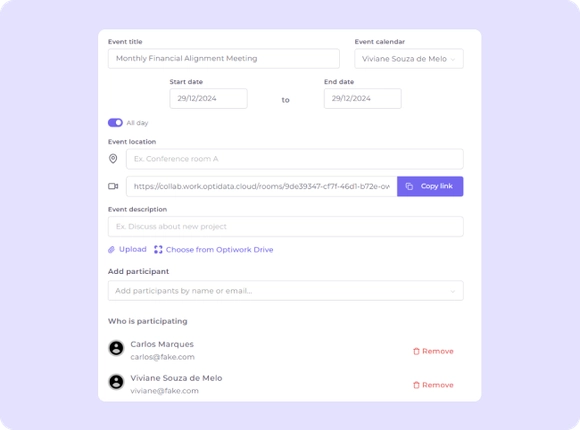Click Carlos Marques' avatar icon
The image size is (580, 430).
click(x=116, y=348)
